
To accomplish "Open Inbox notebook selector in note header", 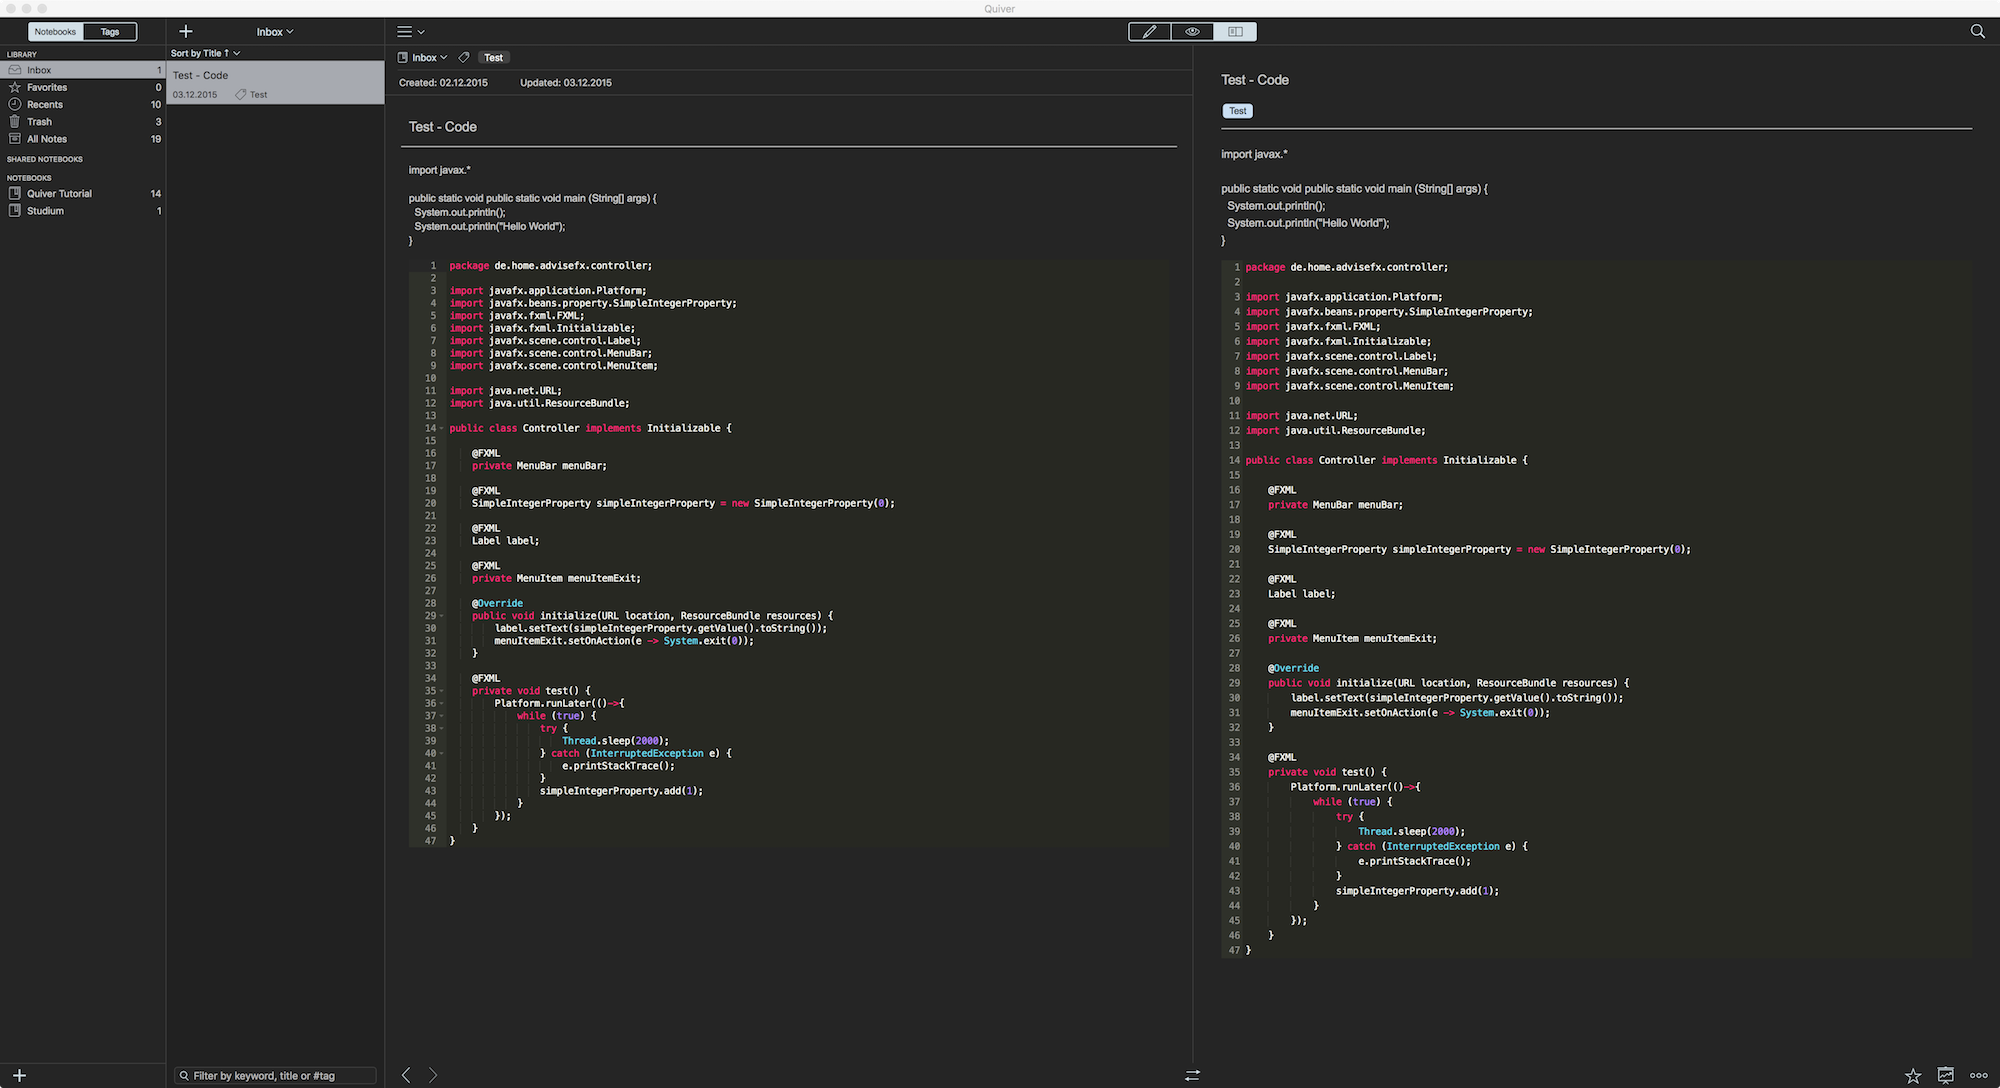I will click(x=424, y=58).
